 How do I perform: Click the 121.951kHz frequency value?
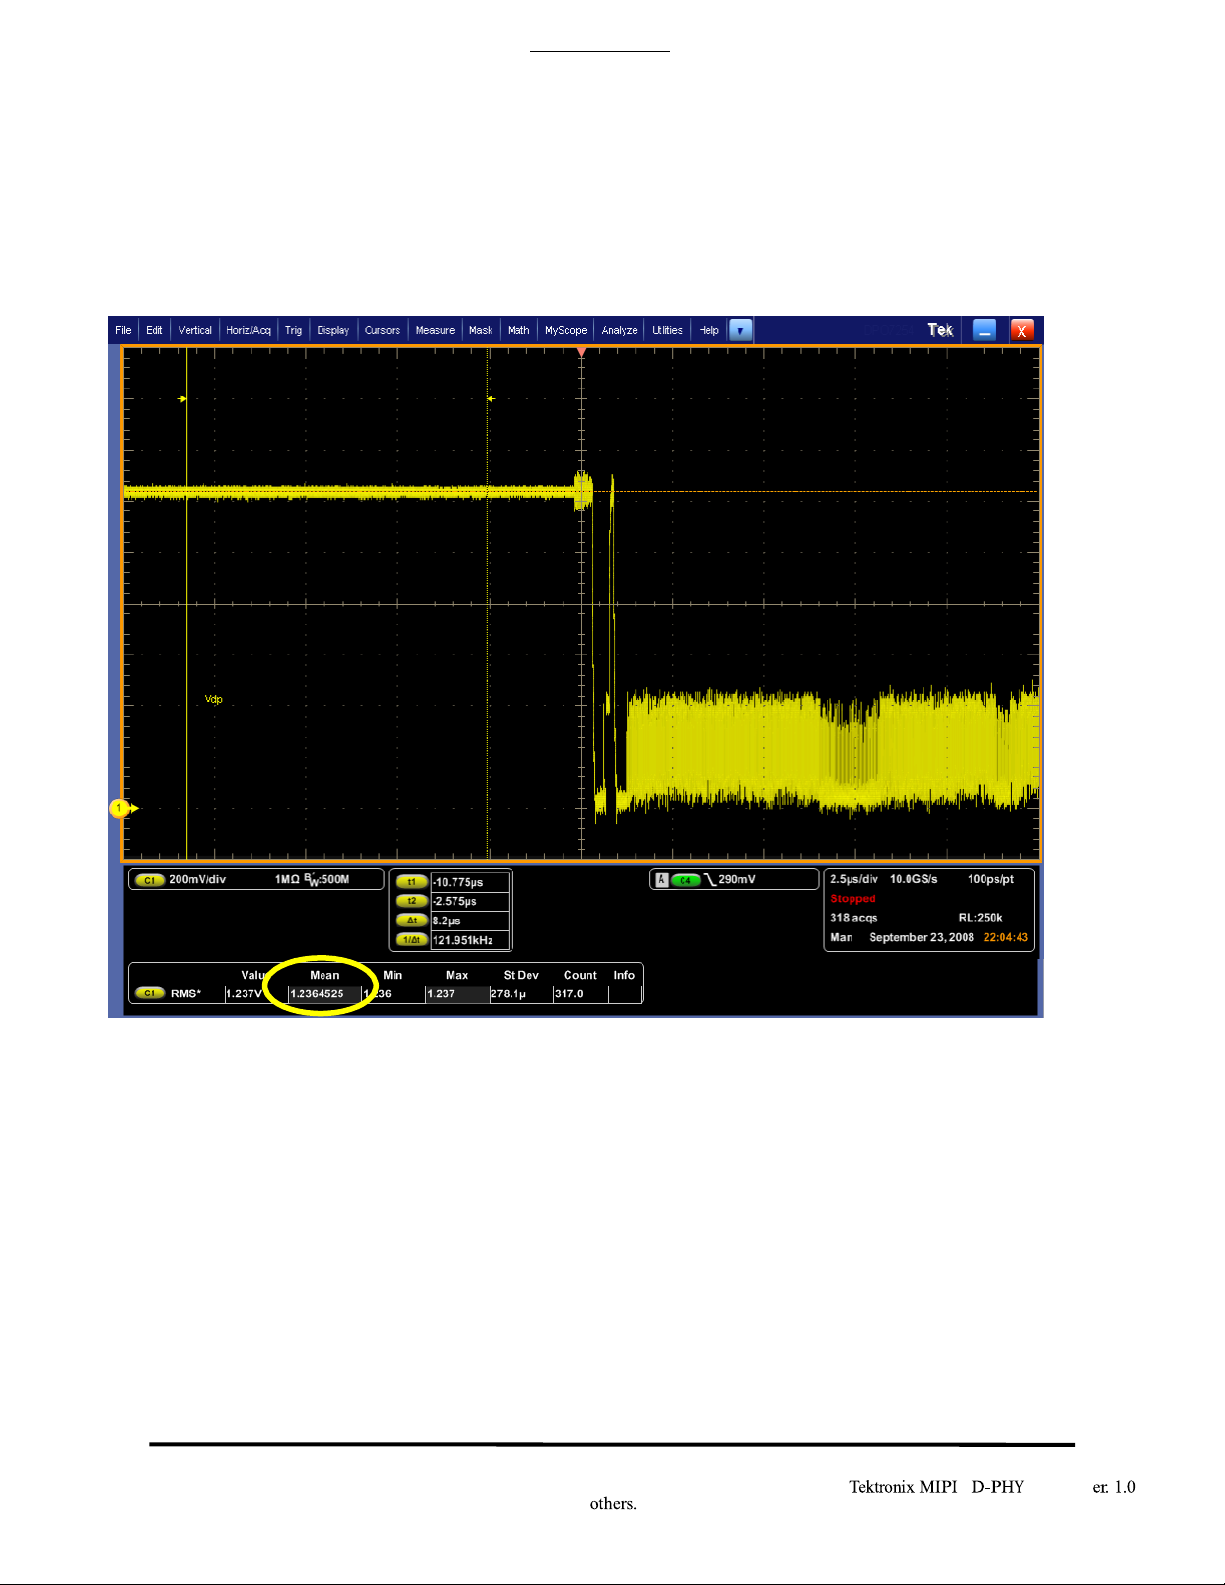pyautogui.click(x=470, y=940)
